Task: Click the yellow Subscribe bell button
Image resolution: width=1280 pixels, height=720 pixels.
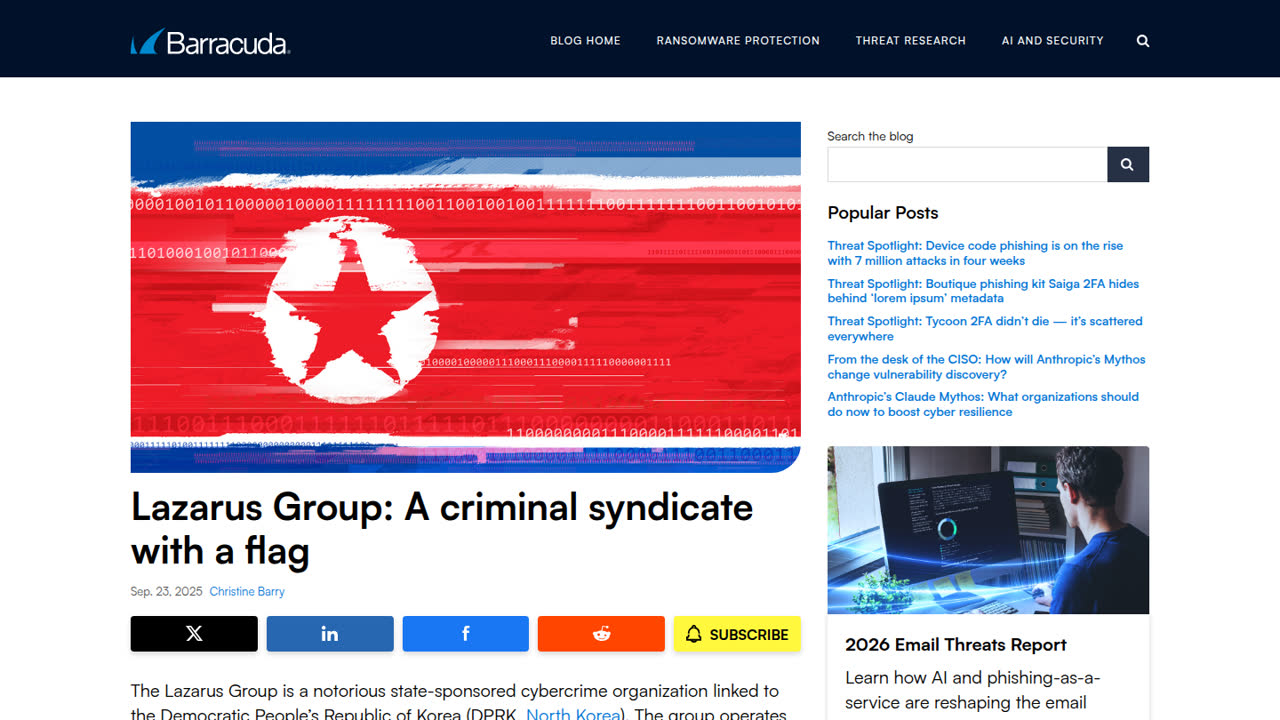Action: point(737,634)
